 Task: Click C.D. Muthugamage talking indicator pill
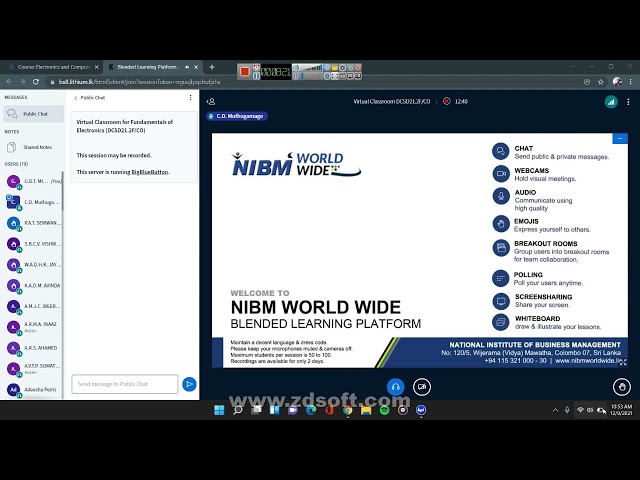237,116
